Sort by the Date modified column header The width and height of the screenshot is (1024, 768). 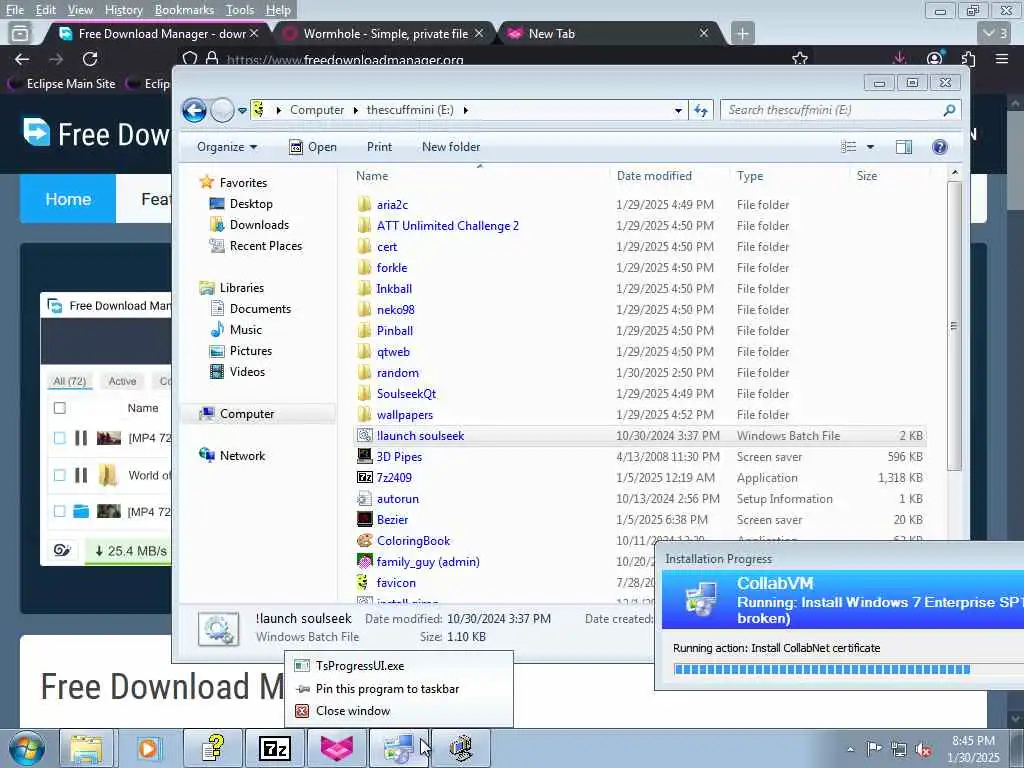654,176
